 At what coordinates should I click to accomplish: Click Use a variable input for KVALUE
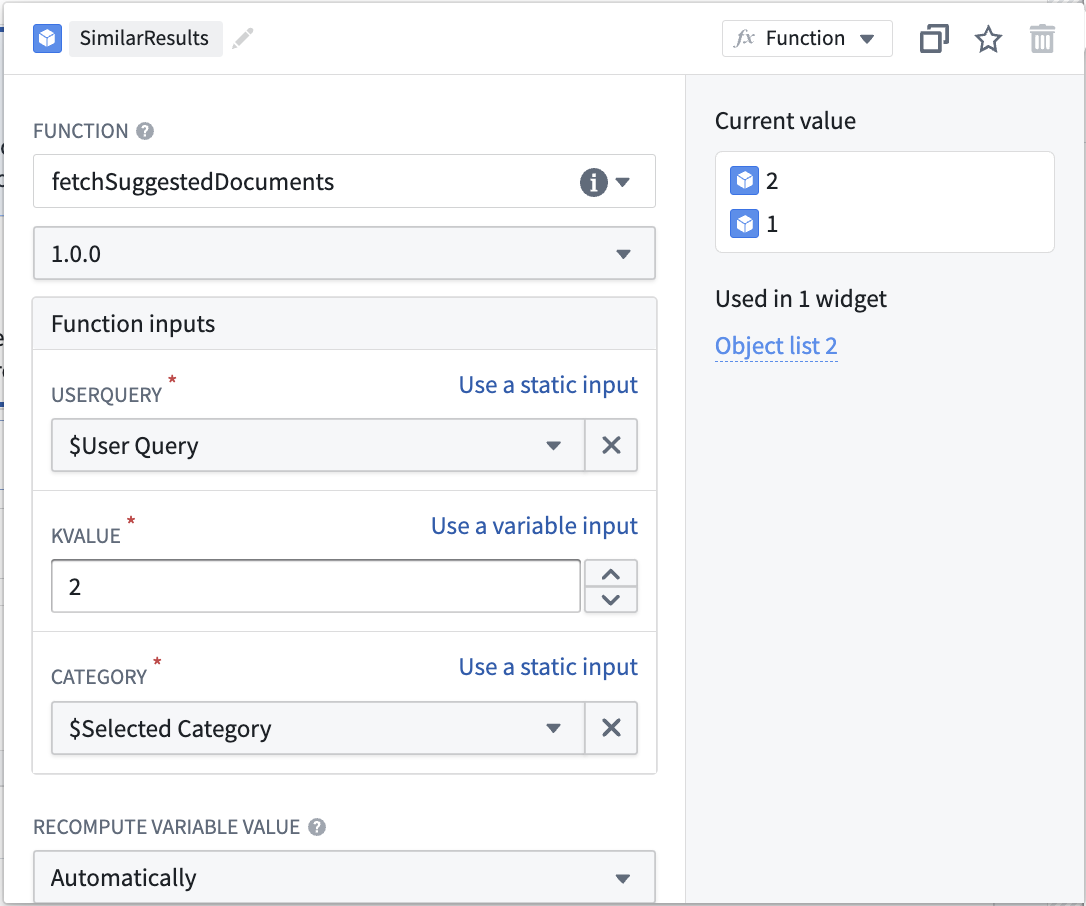click(534, 526)
